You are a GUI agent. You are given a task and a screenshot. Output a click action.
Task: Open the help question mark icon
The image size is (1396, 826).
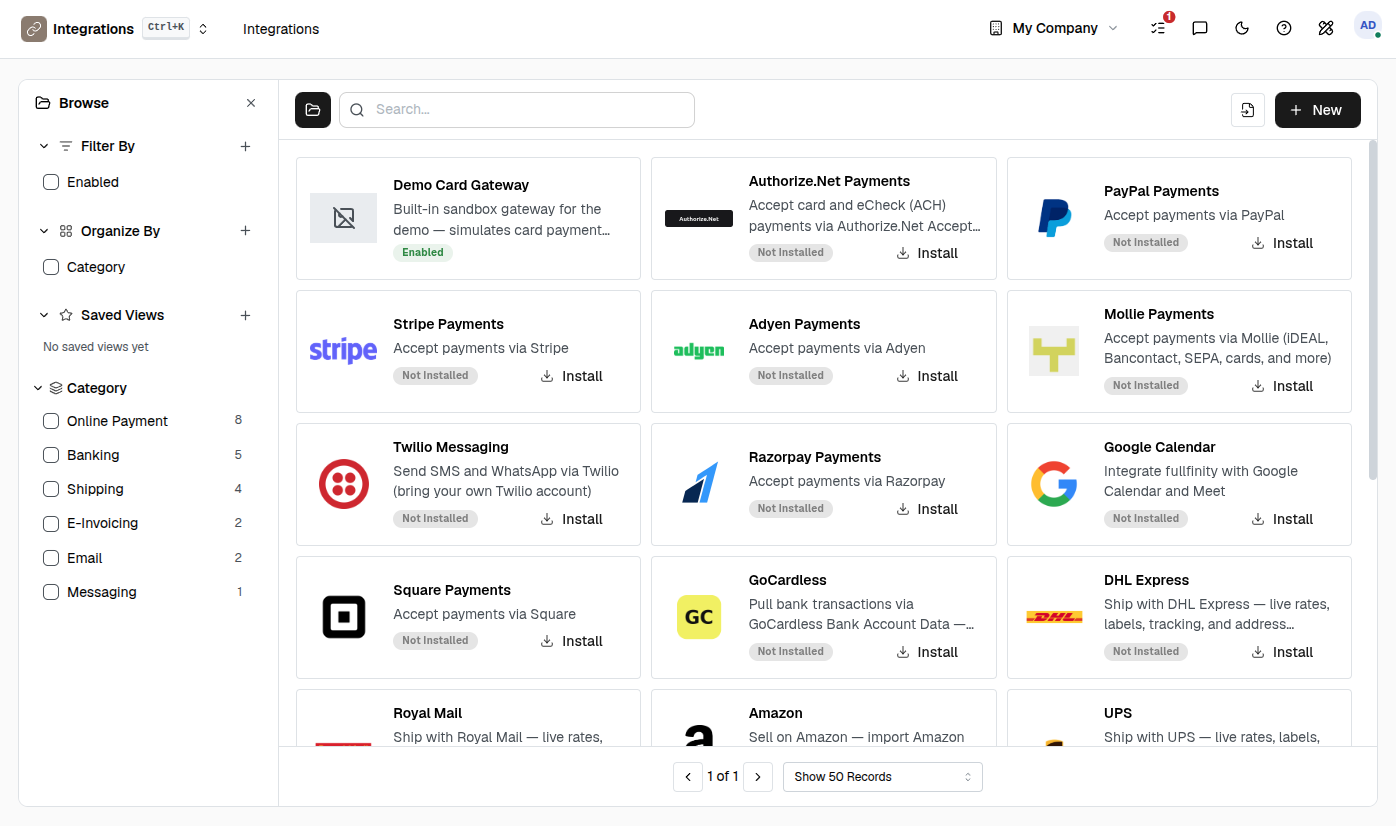tap(1284, 28)
